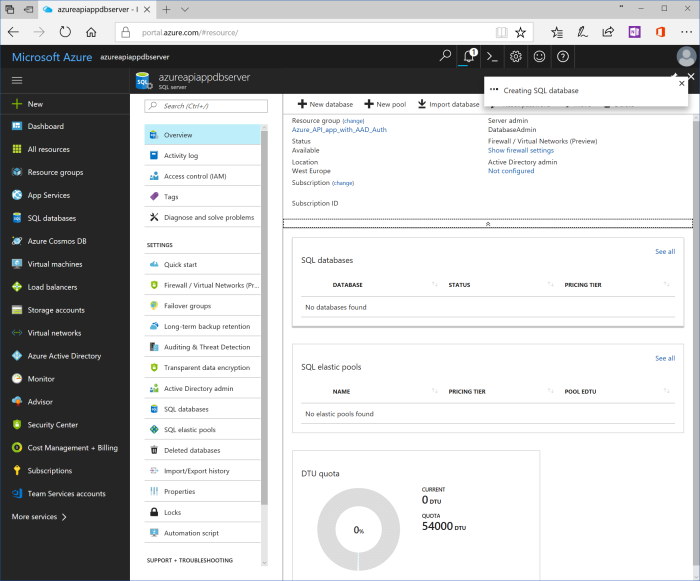
Task: Open the reading view icon
Action: click(x=501, y=32)
